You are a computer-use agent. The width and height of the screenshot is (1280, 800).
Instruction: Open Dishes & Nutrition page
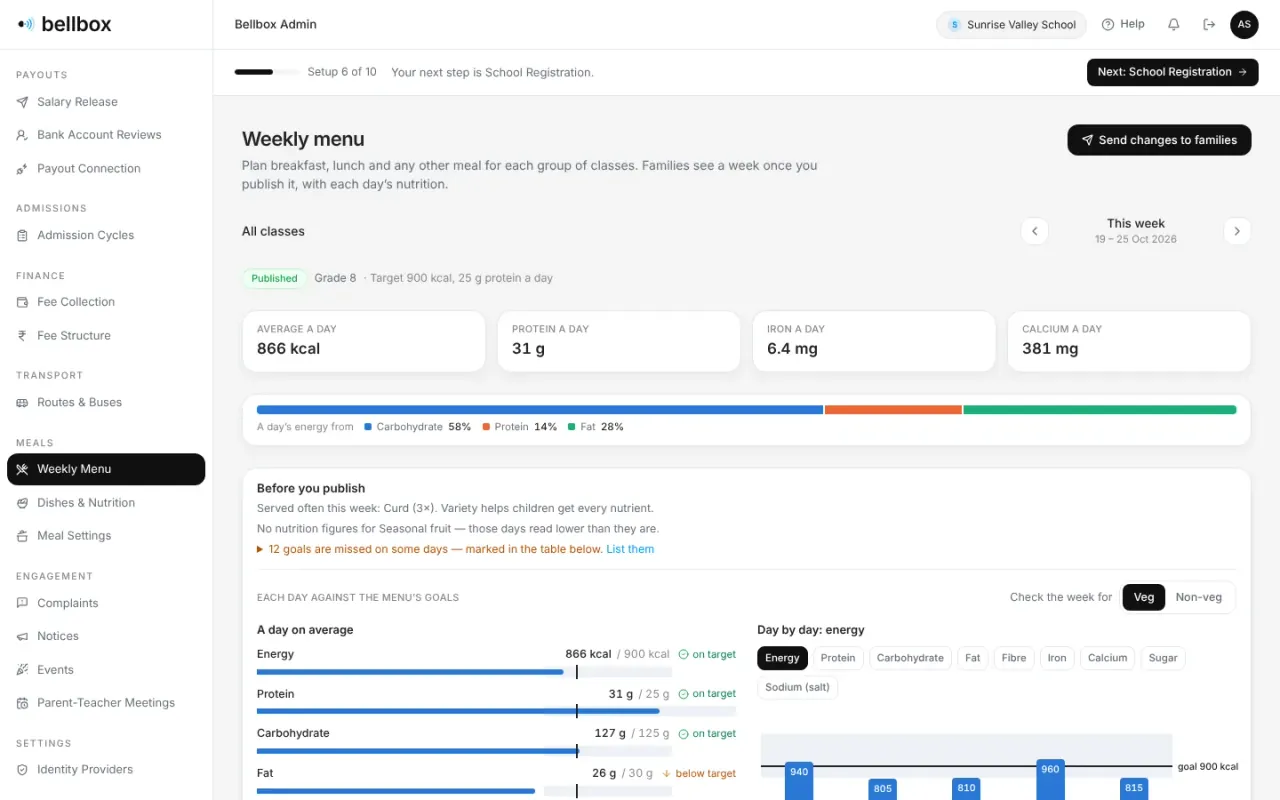tap(106, 503)
